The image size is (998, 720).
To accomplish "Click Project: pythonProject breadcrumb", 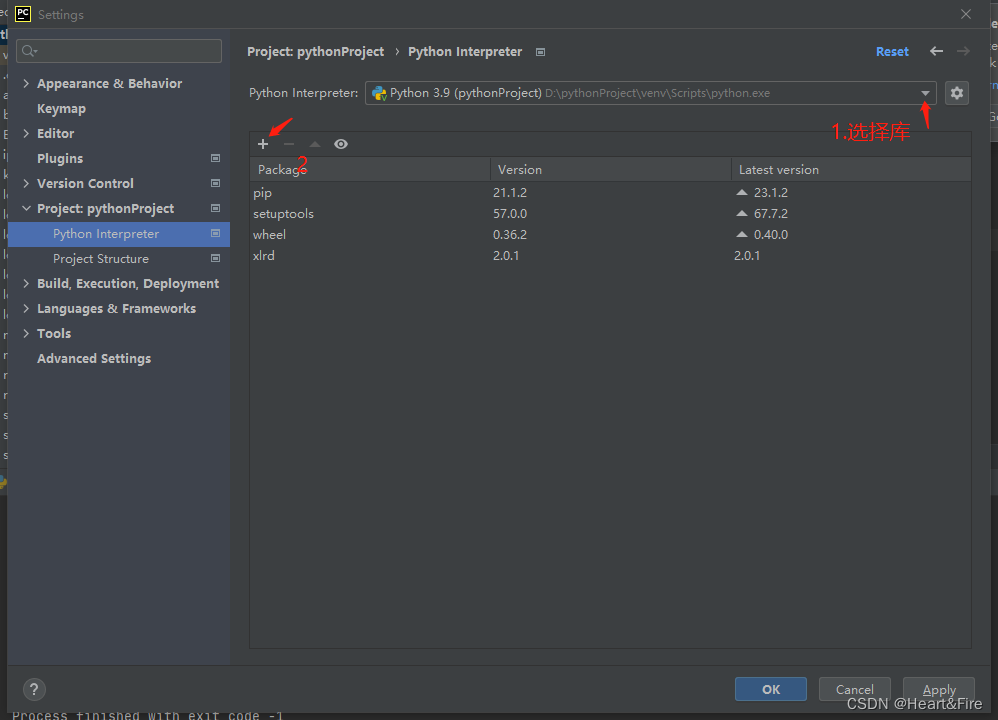I will click(316, 52).
